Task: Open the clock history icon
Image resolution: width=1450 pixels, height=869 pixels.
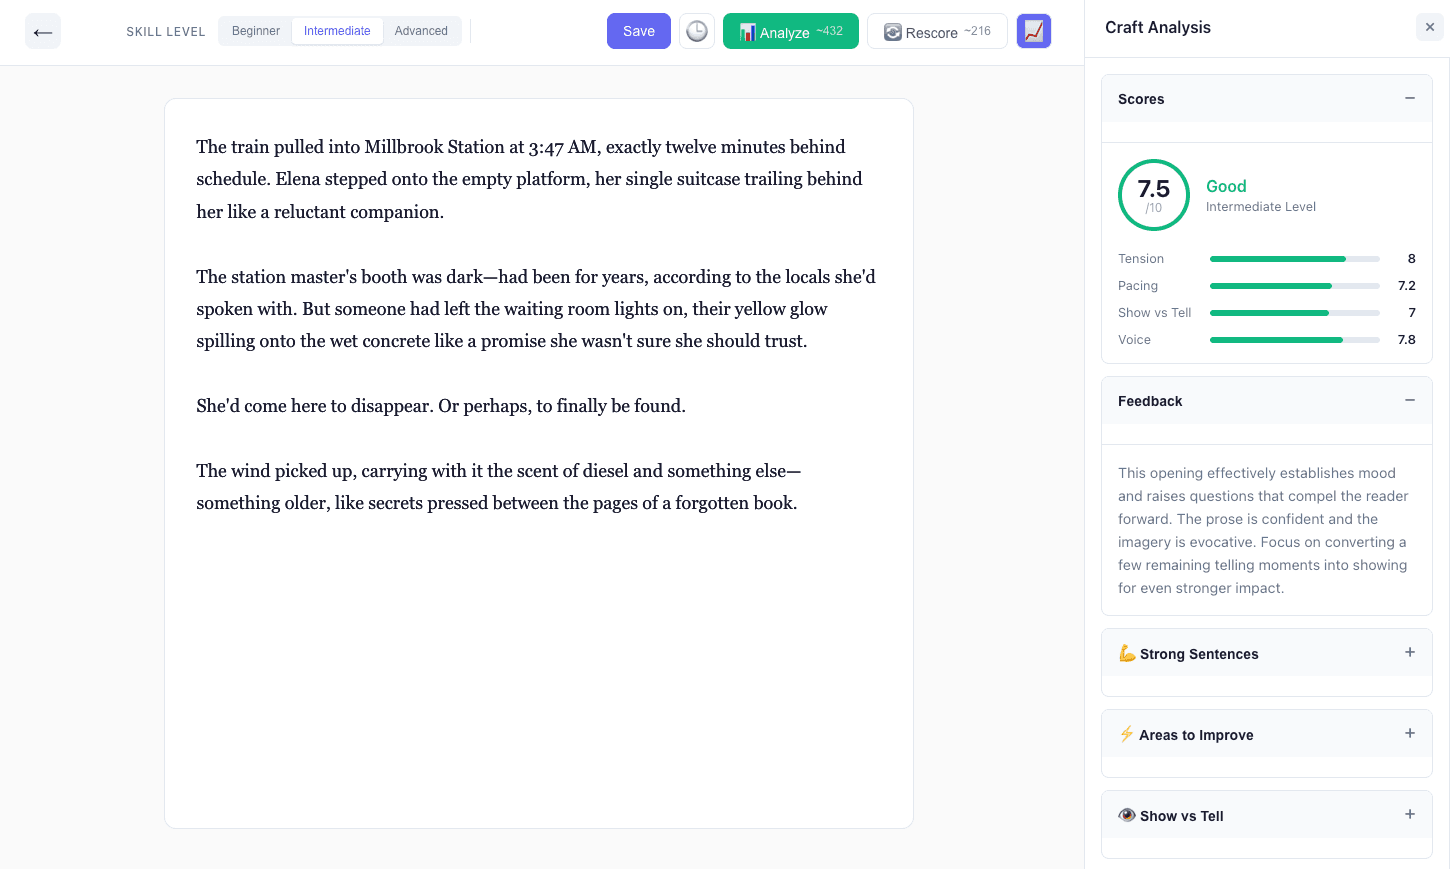Action: [x=697, y=31]
